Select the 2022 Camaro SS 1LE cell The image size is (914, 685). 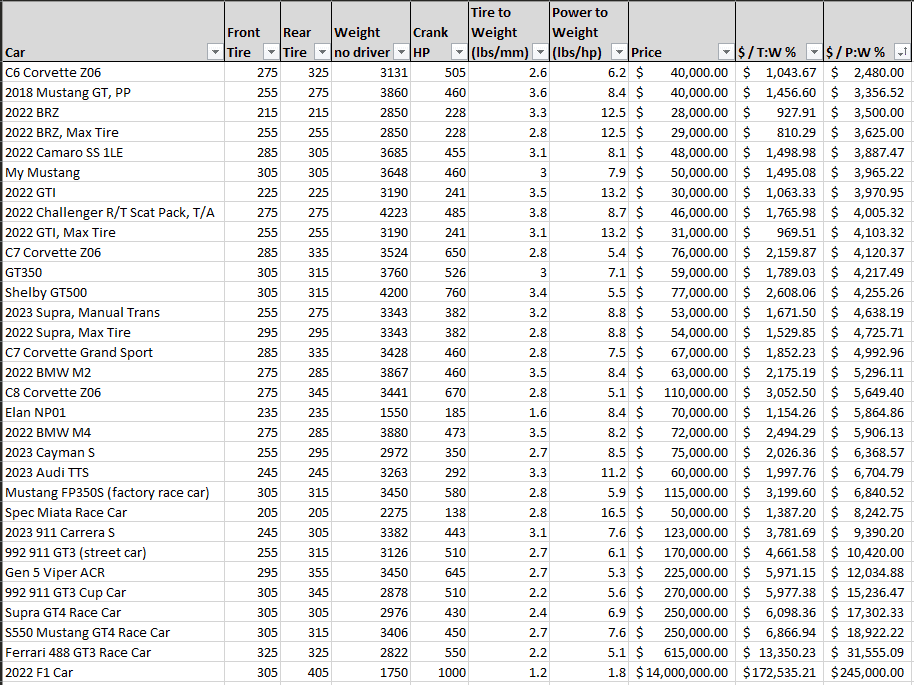[x=113, y=152]
